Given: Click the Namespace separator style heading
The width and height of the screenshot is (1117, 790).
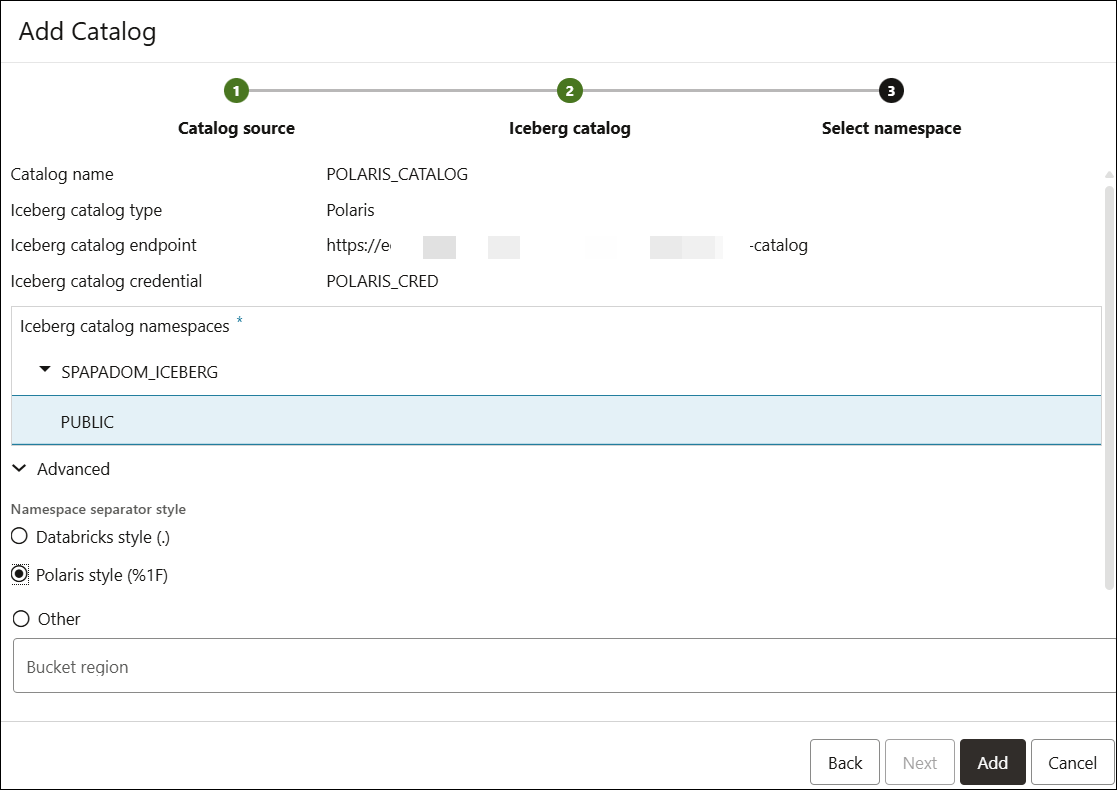Looking at the screenshot, I should tap(98, 509).
